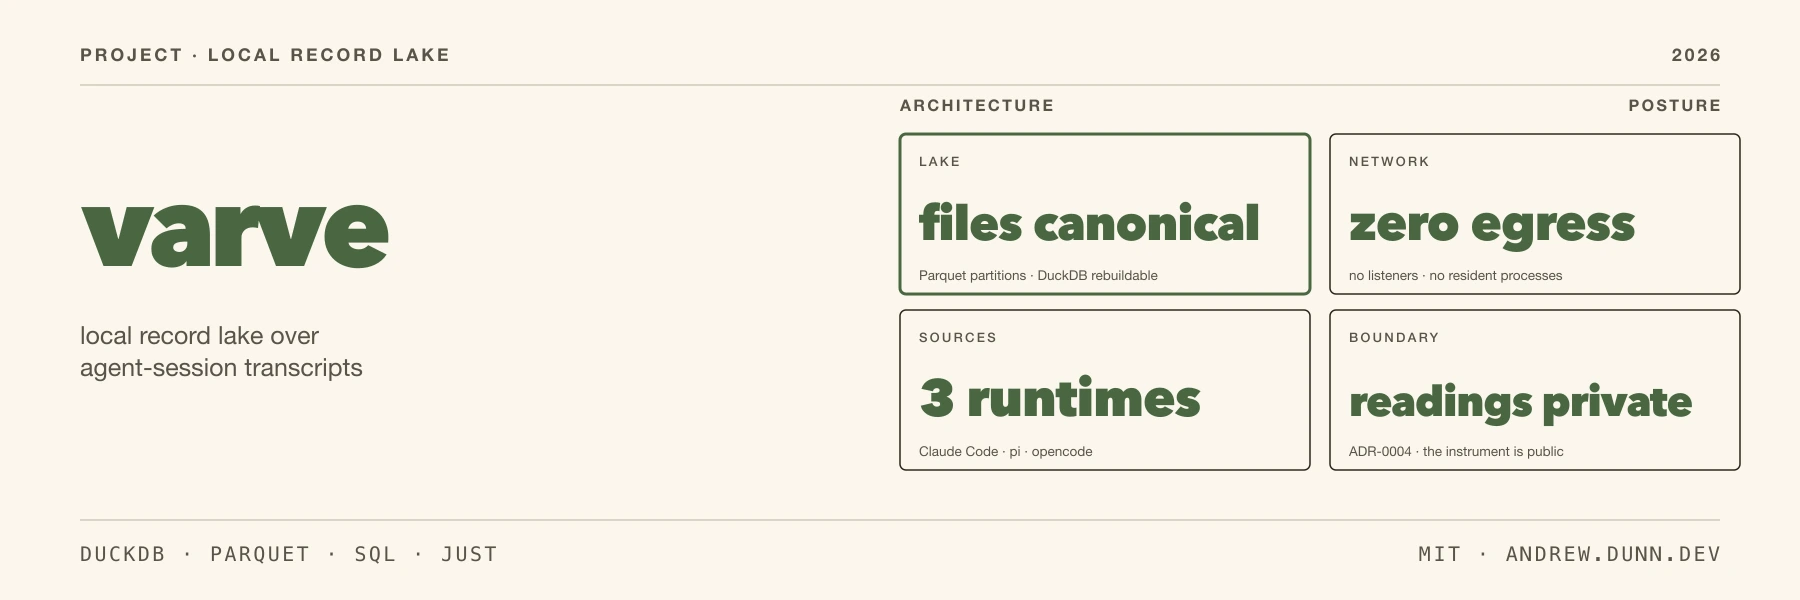Click the PARQUET footer label
The height and width of the screenshot is (600, 1800).
260,554
